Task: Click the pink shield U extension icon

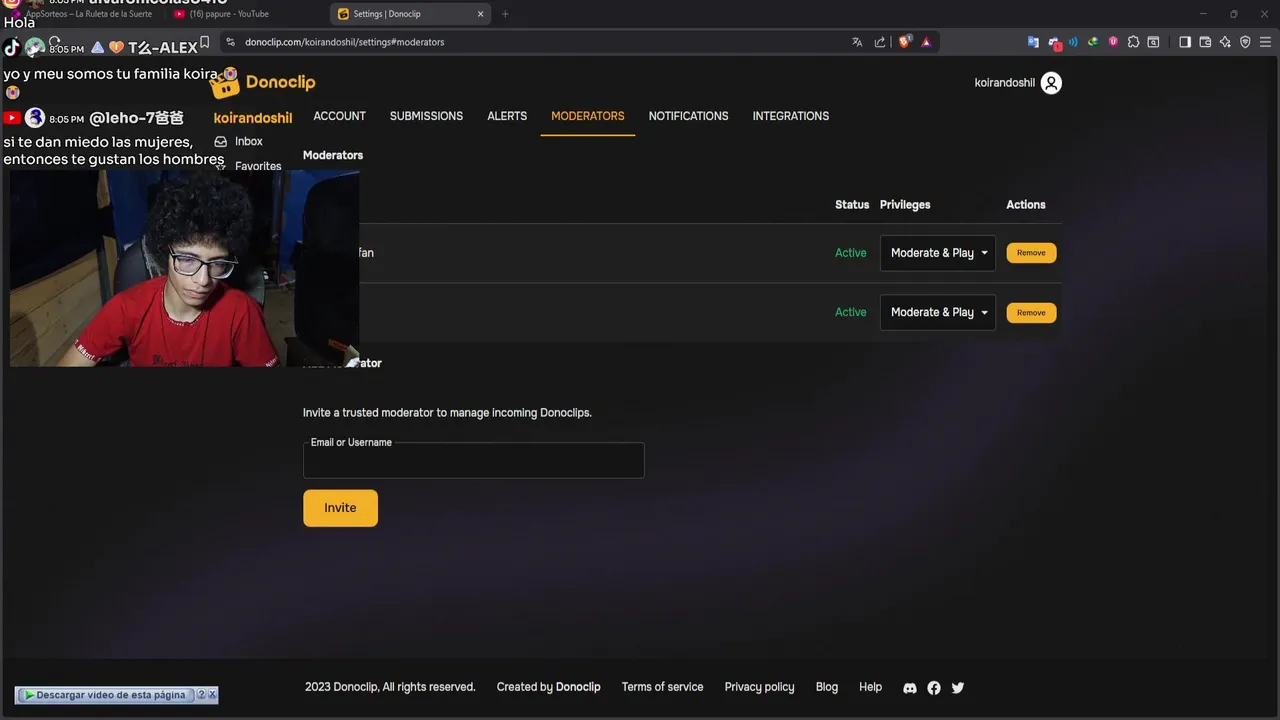Action: coord(1113,42)
